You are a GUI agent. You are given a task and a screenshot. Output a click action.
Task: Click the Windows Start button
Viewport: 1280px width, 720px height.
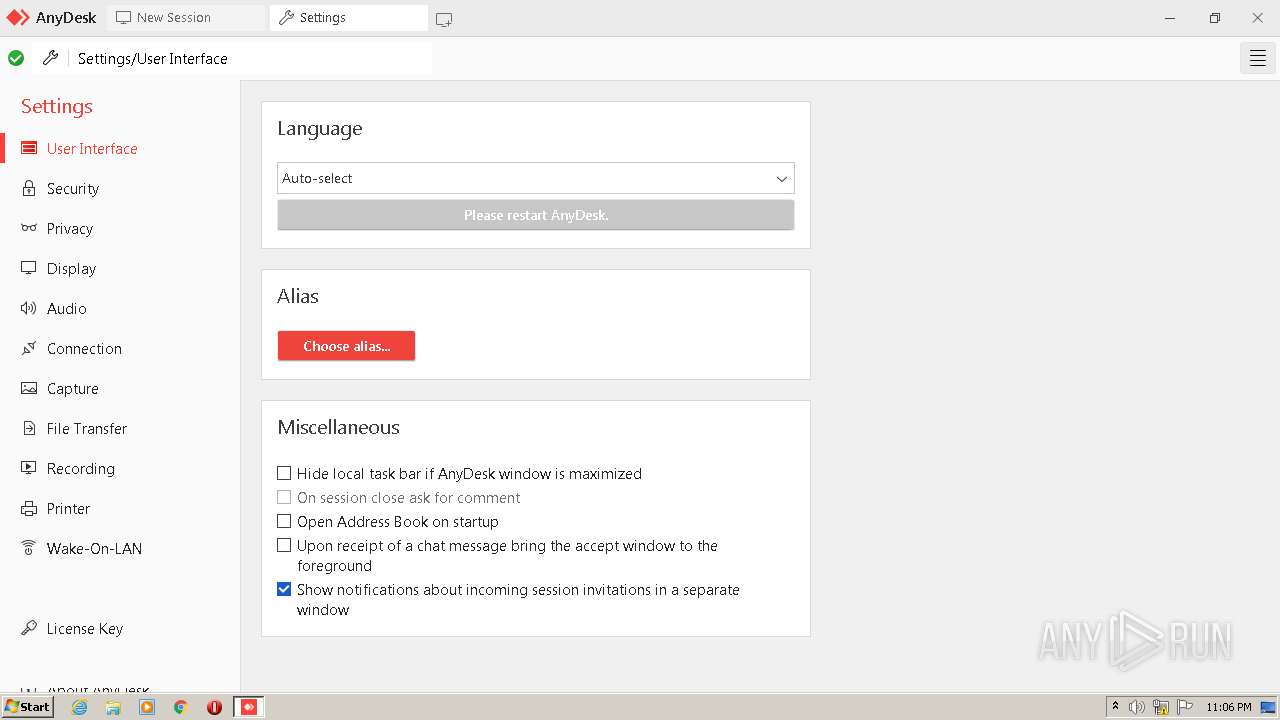[x=27, y=707]
